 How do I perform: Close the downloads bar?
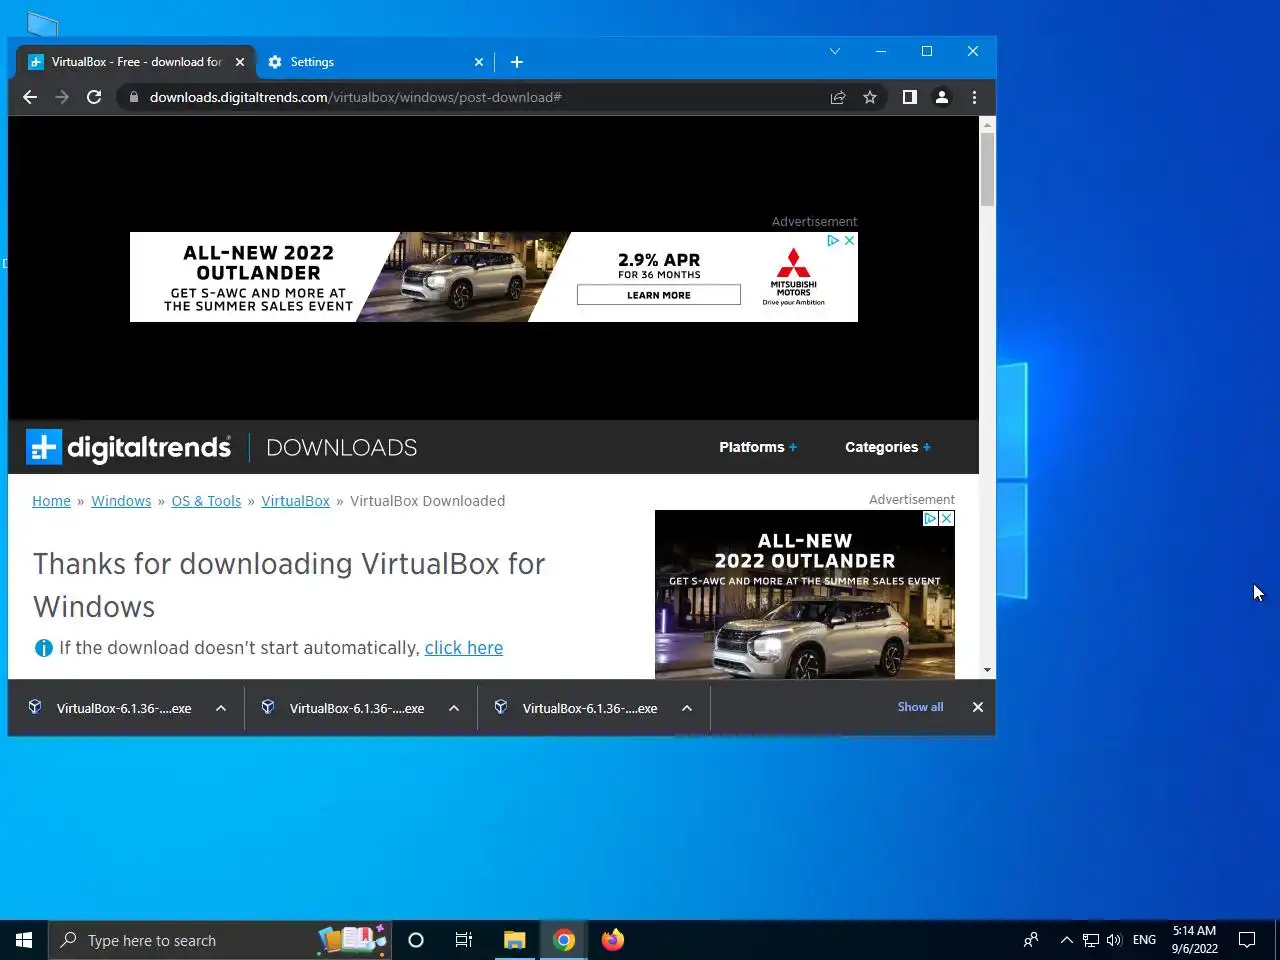tap(978, 707)
